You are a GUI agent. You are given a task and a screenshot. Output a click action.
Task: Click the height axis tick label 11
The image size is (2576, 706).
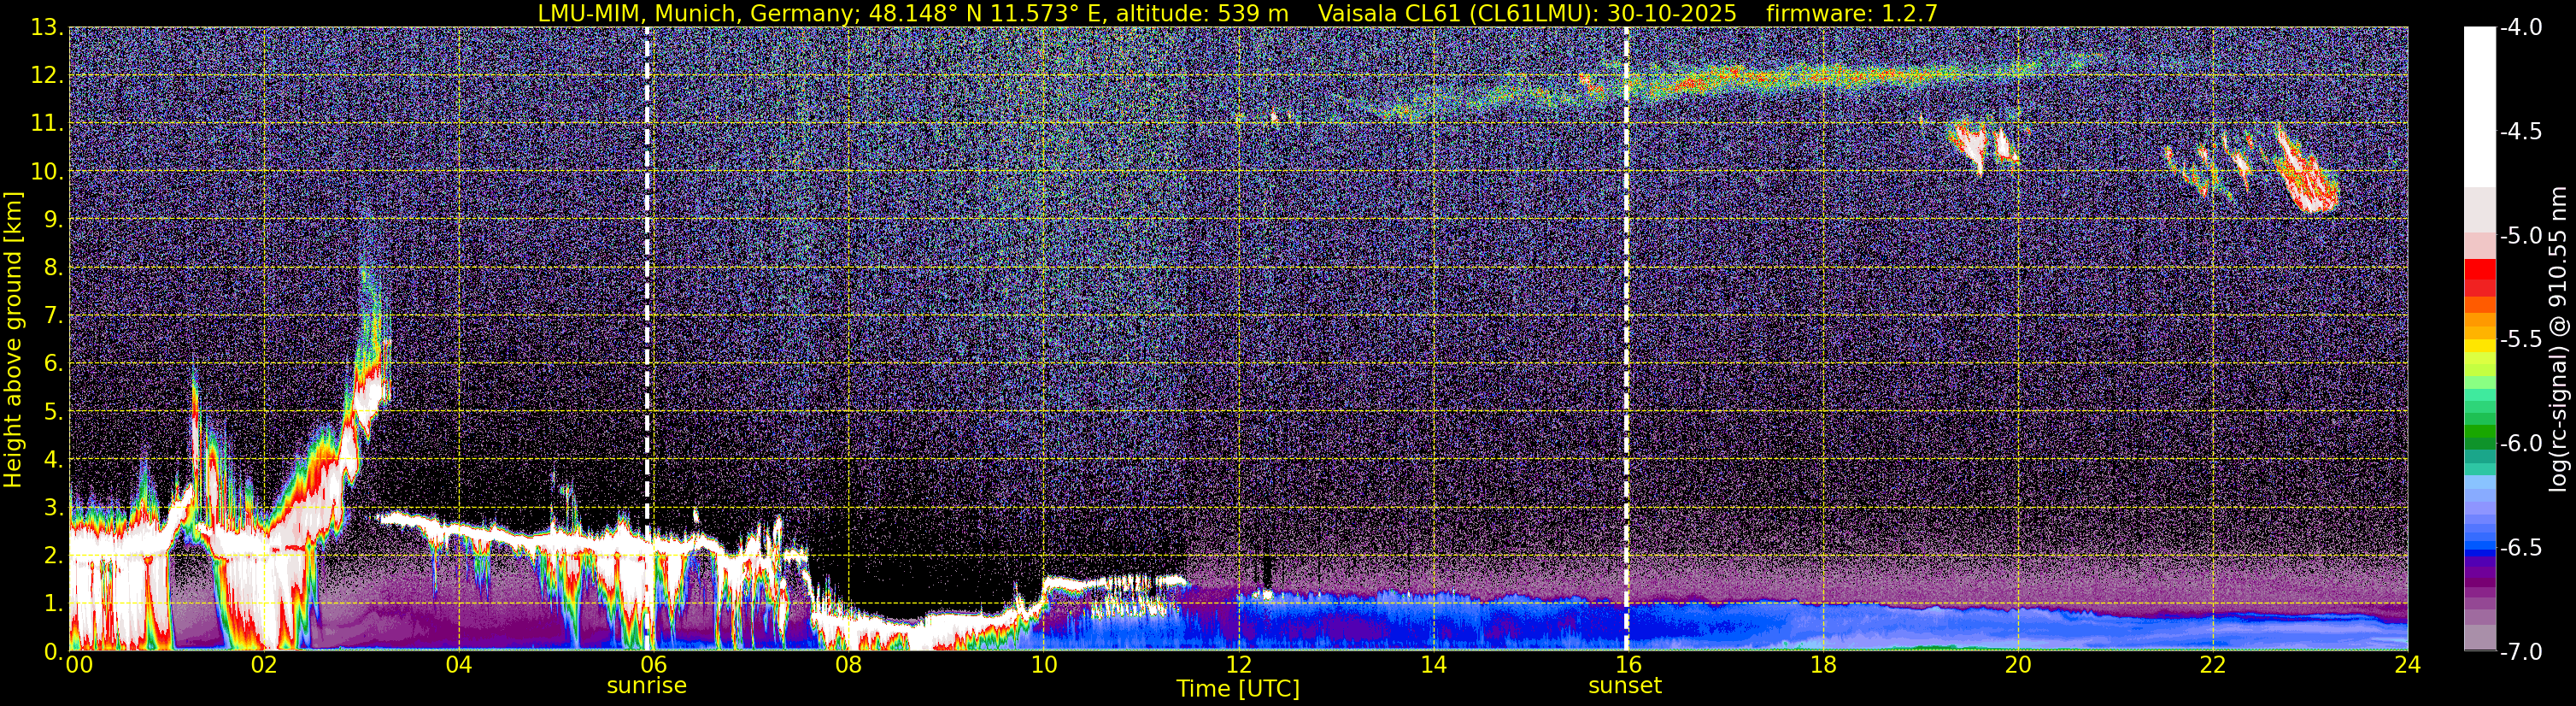click(x=47, y=124)
